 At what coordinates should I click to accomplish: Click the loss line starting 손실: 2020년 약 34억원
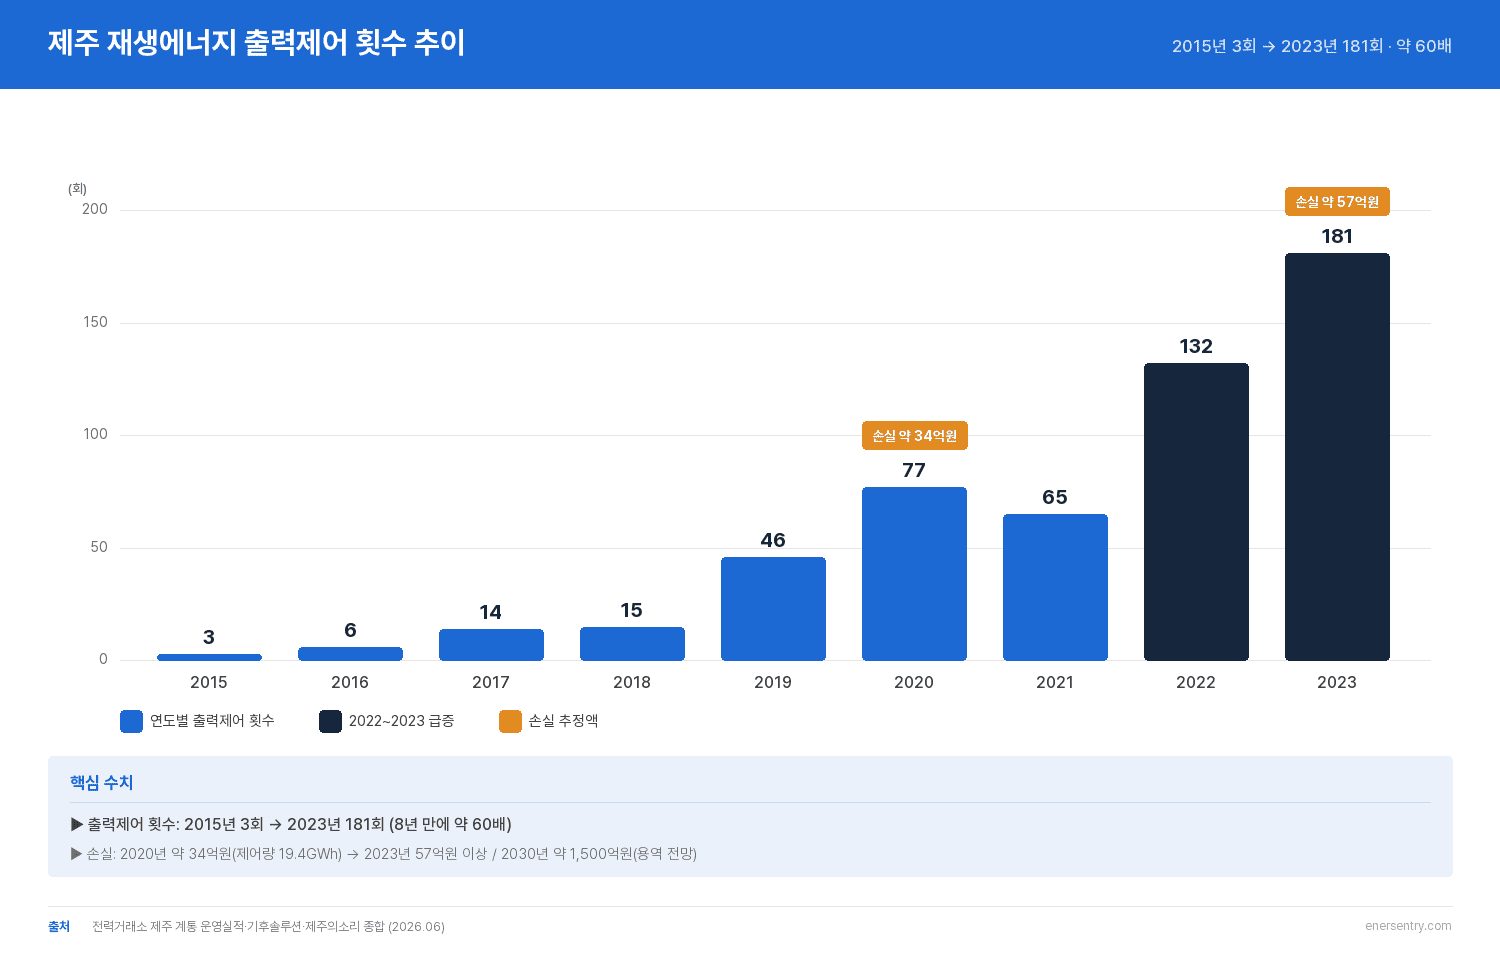tap(384, 854)
